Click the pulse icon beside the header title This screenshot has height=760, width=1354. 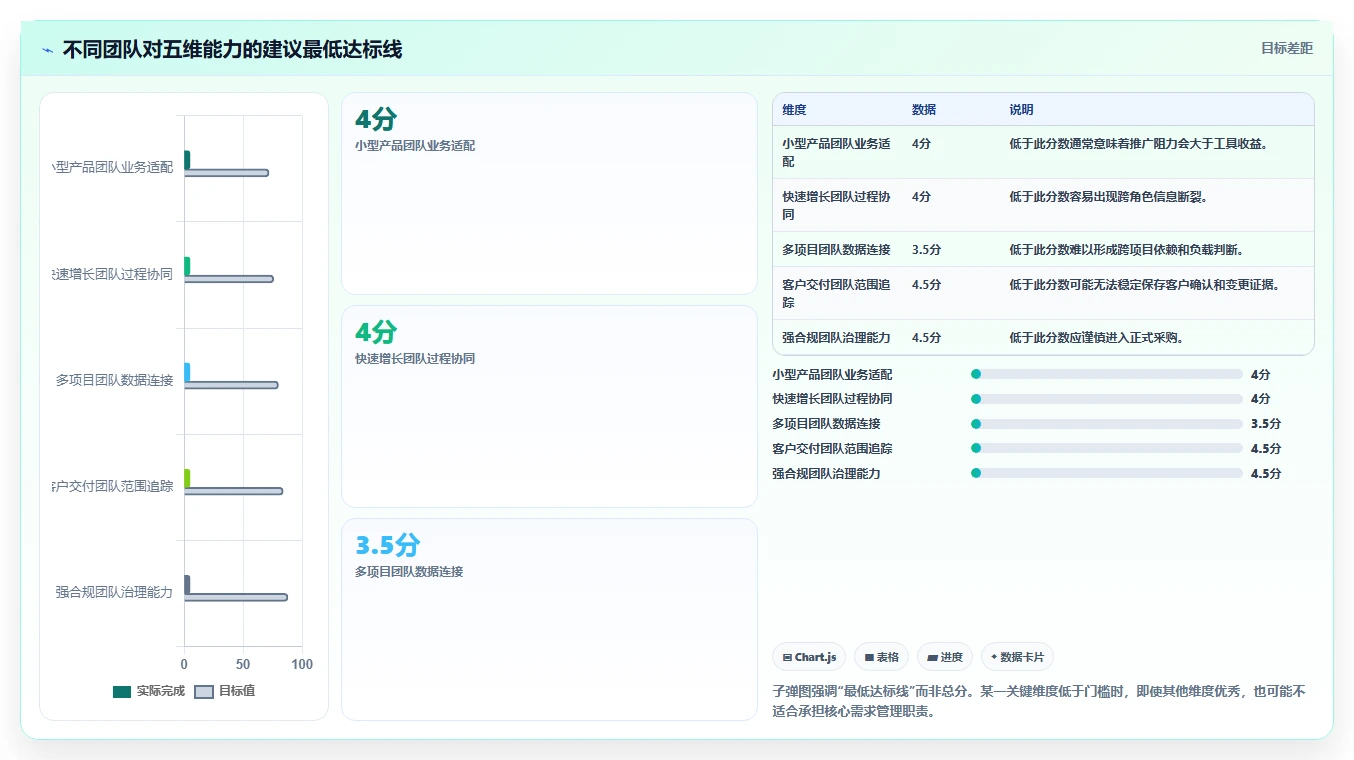pos(47,50)
